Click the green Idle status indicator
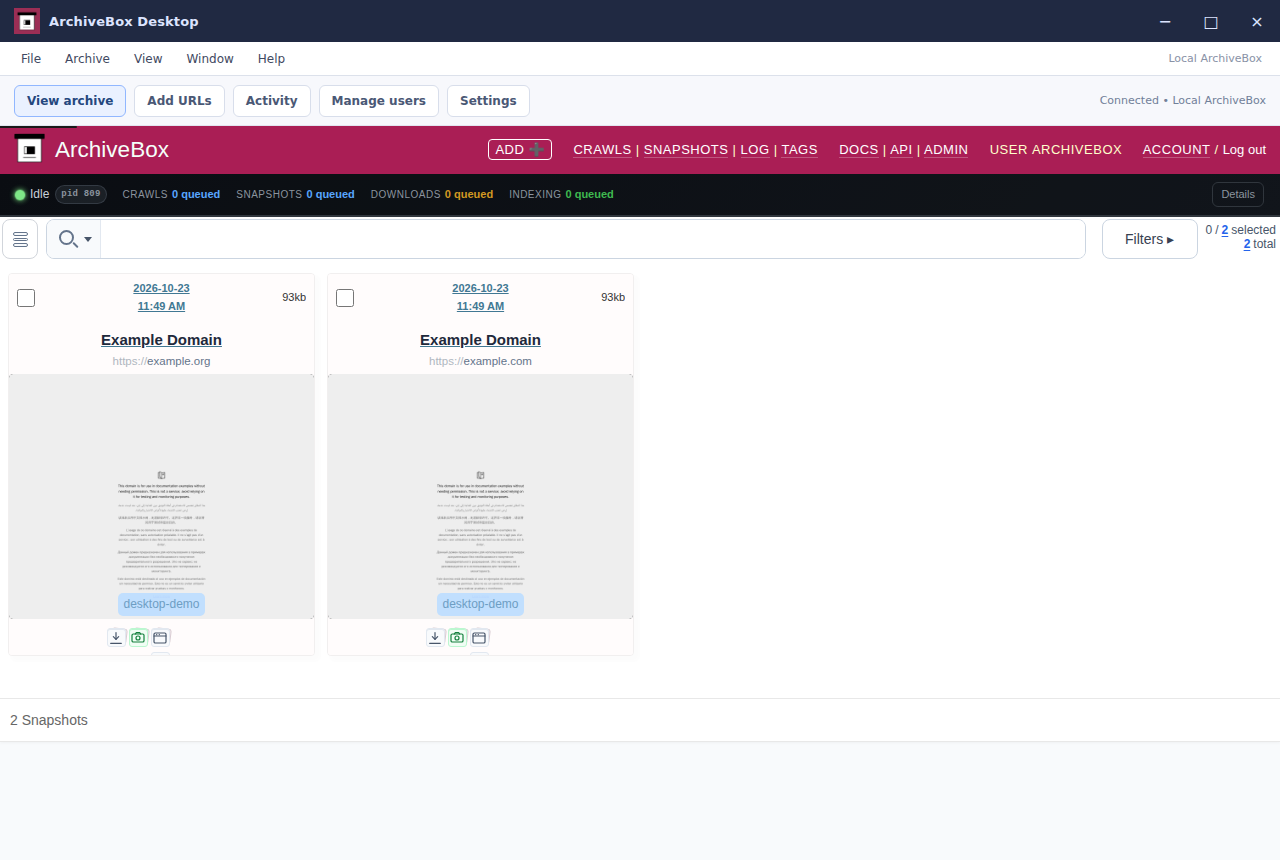 (20, 194)
